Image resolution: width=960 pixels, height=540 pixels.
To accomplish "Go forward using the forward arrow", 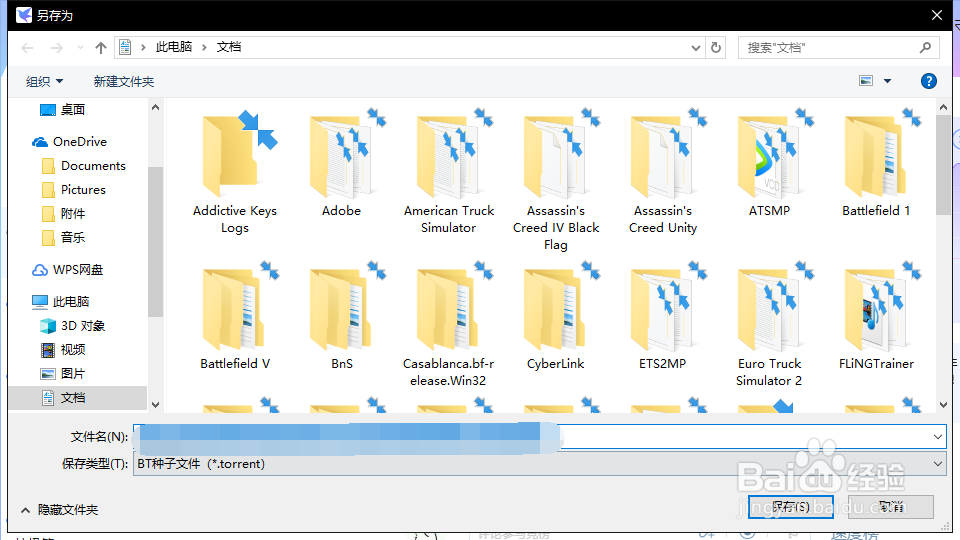I will 56,48.
